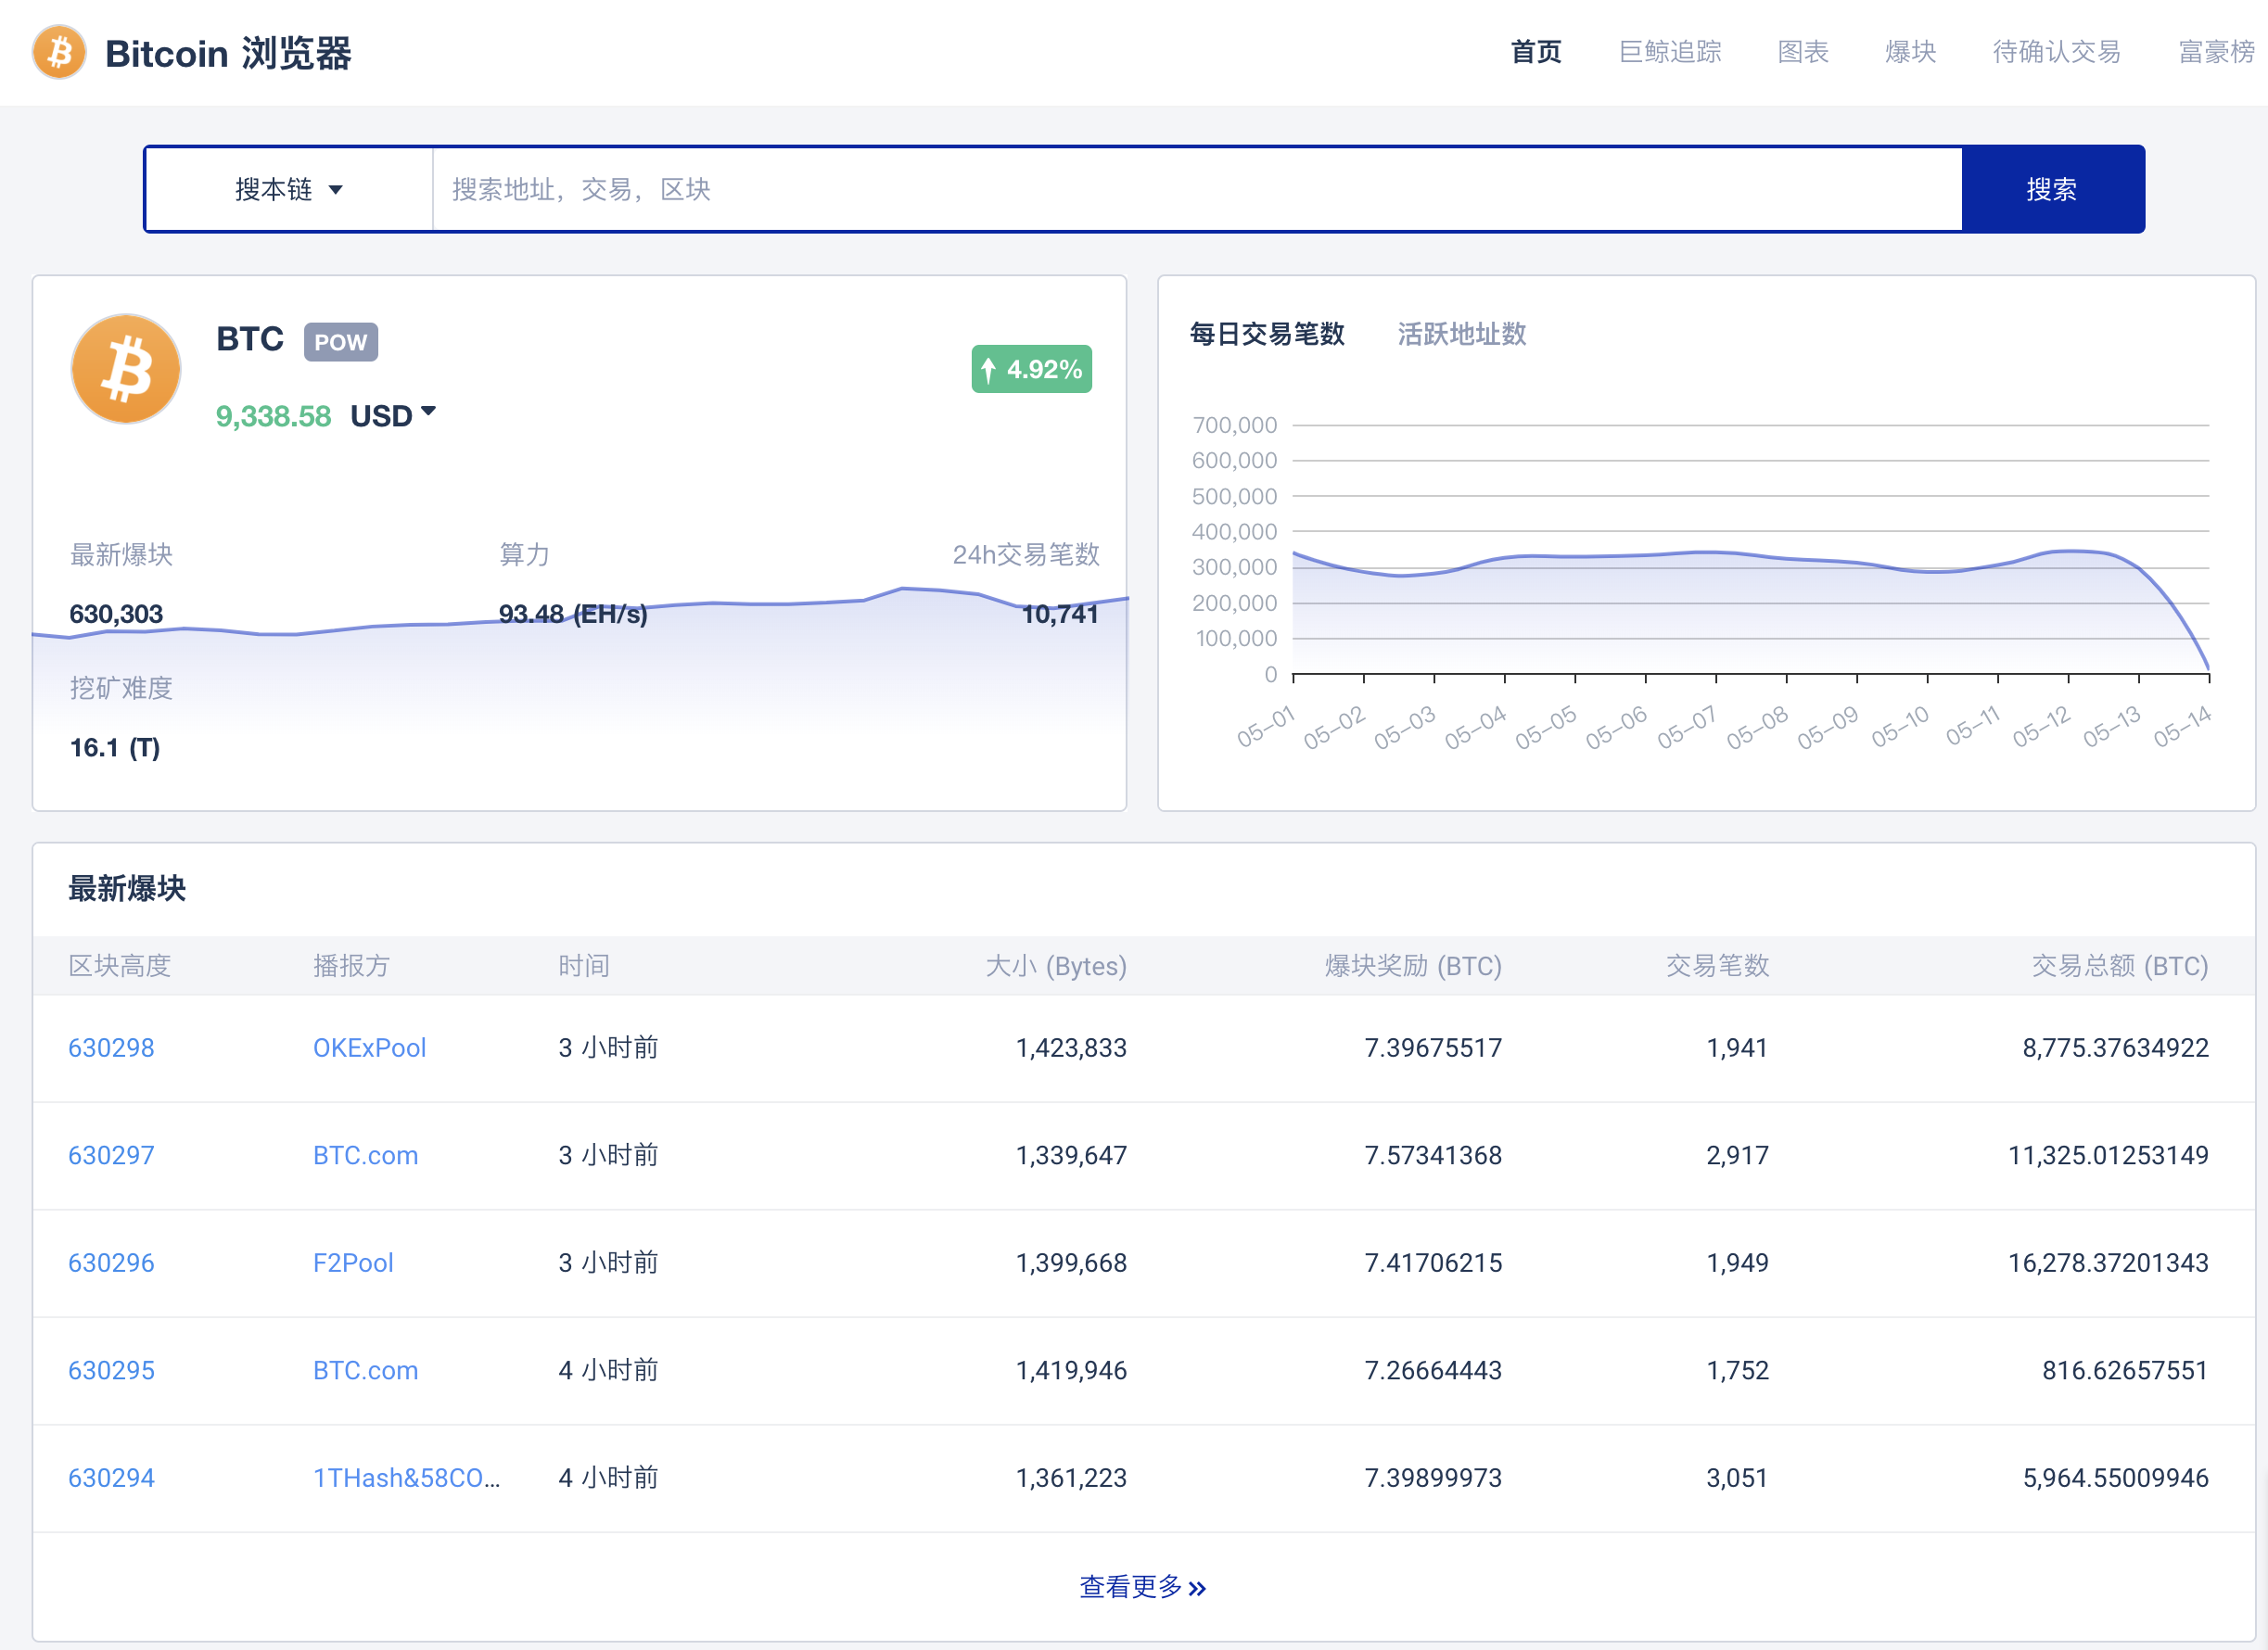
Task: Click the 爆块奖励 (BTC) column header
Action: (x=1413, y=965)
